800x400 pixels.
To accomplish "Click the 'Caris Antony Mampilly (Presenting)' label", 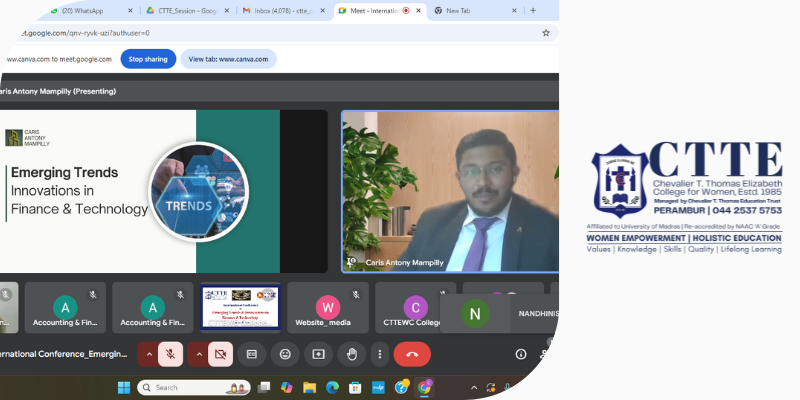I will click(x=57, y=91).
